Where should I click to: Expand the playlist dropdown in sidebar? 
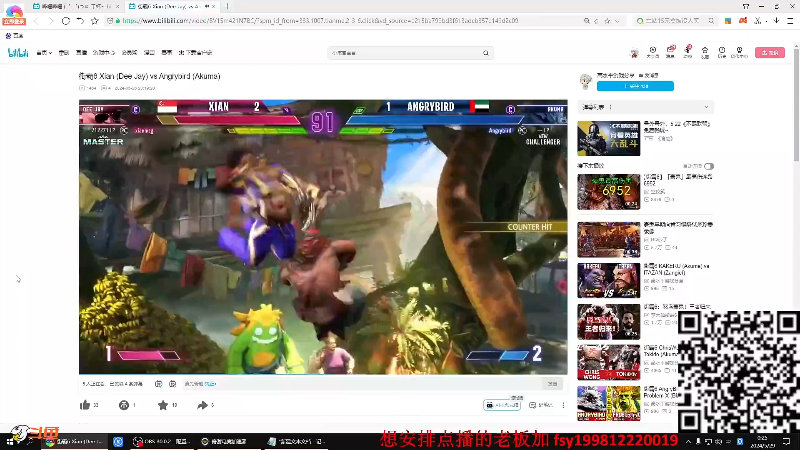[x=706, y=107]
